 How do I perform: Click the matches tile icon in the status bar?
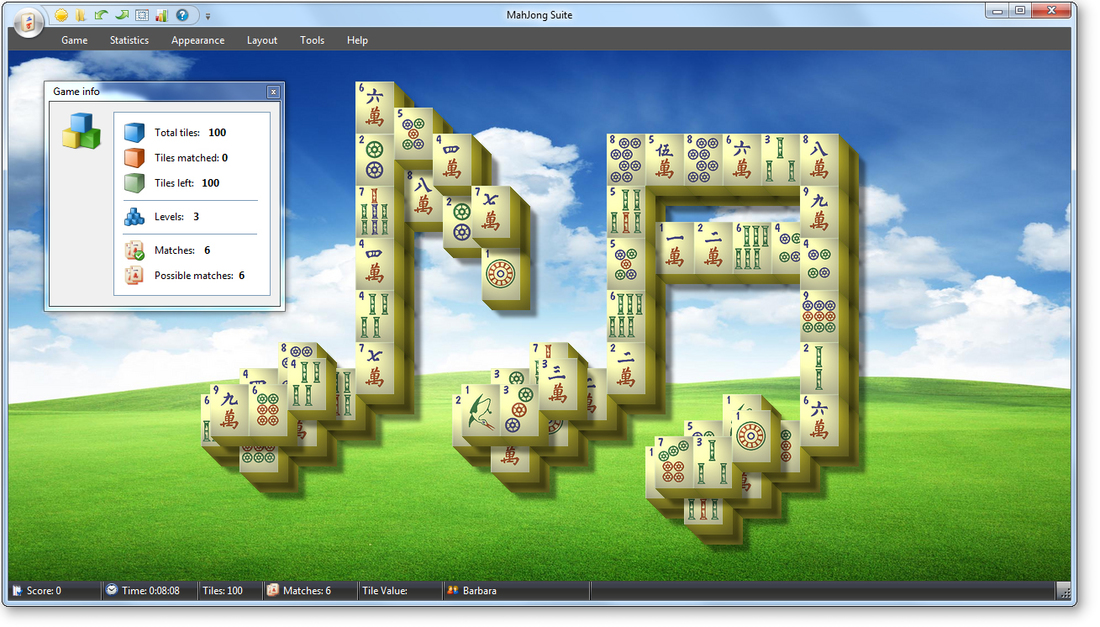273,590
